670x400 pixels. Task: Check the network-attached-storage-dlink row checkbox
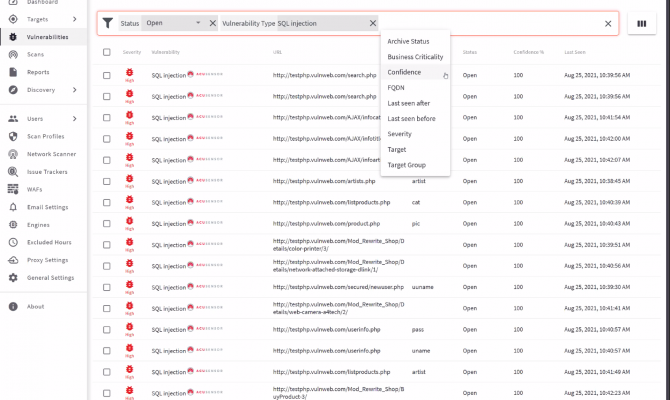tap(106, 266)
